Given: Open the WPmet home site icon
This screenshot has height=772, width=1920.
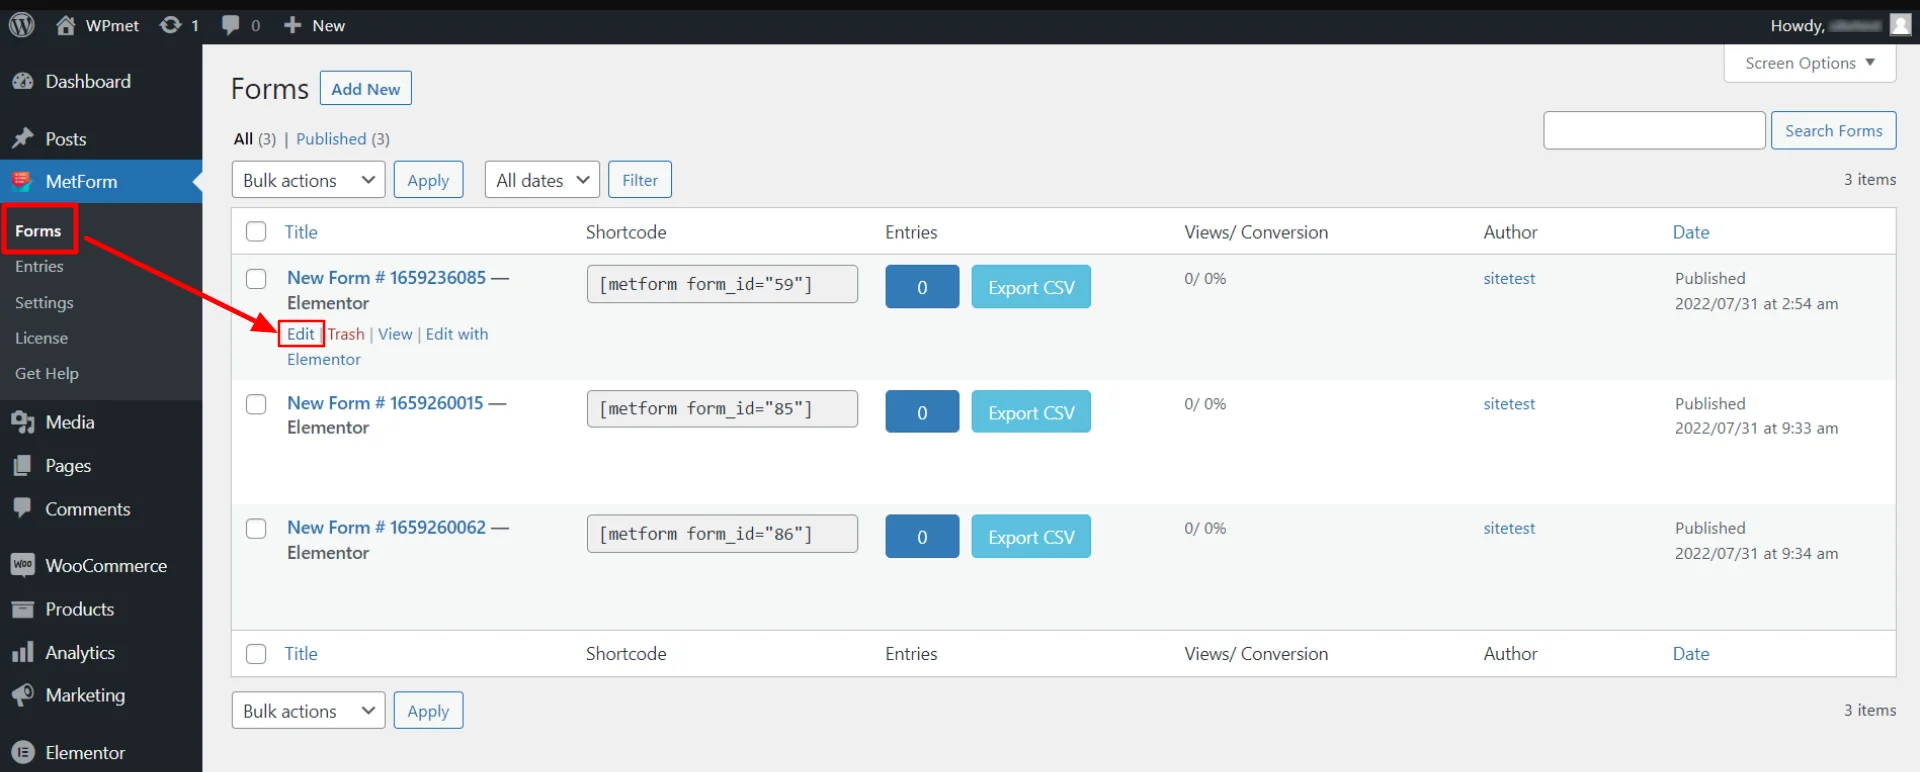Looking at the screenshot, I should (66, 25).
